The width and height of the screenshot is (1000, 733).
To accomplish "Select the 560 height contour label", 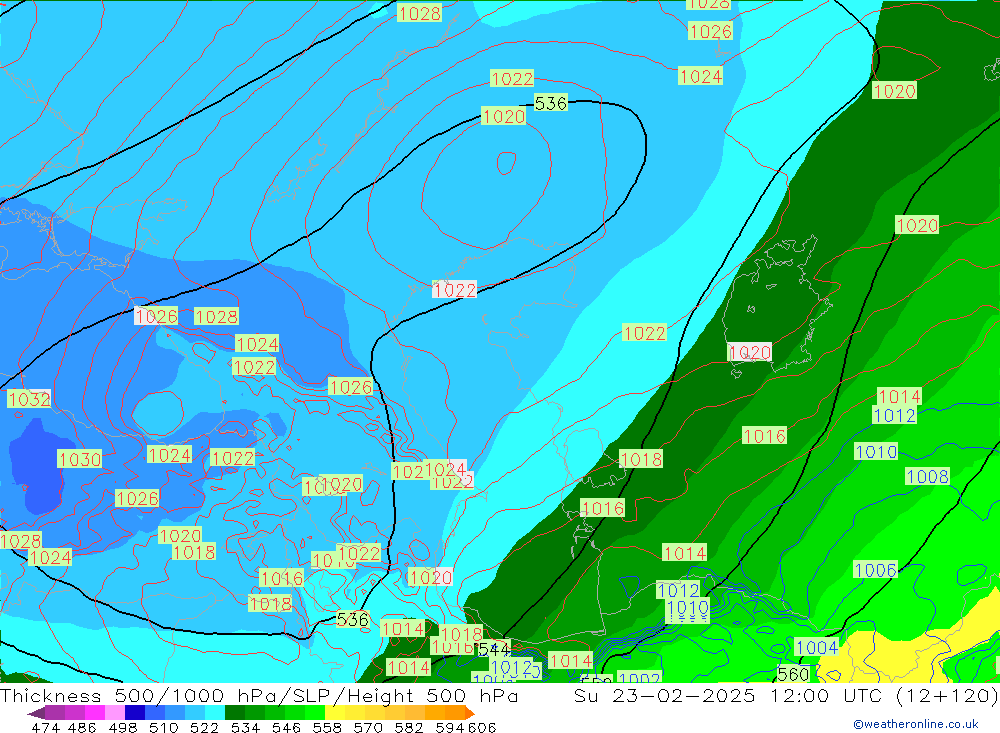I will [793, 674].
